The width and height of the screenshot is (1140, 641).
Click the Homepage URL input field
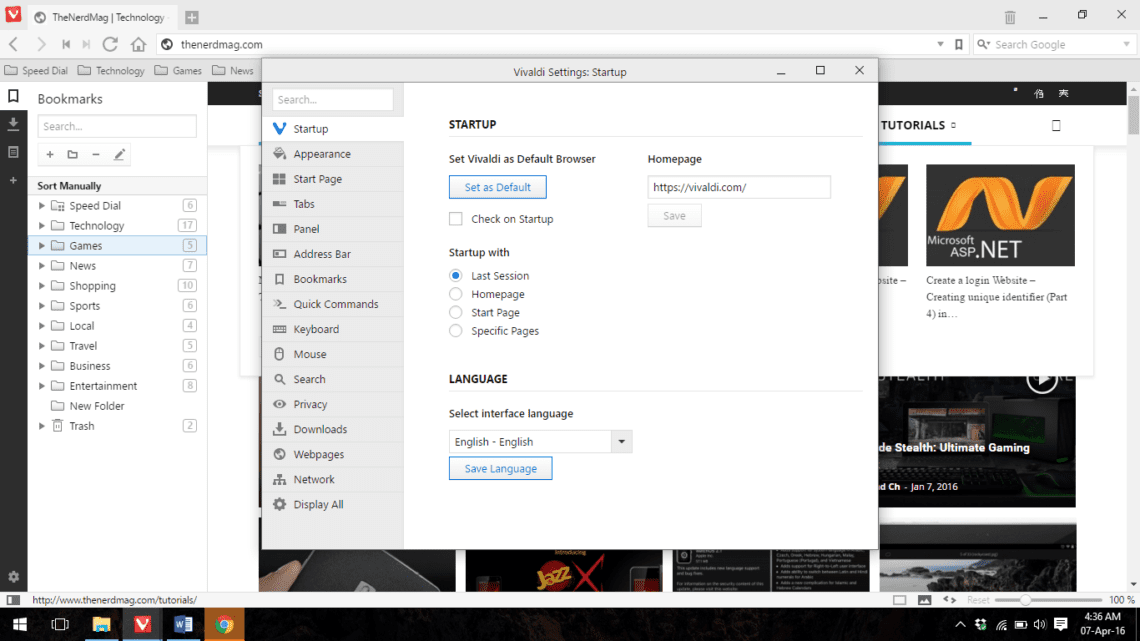click(x=738, y=186)
